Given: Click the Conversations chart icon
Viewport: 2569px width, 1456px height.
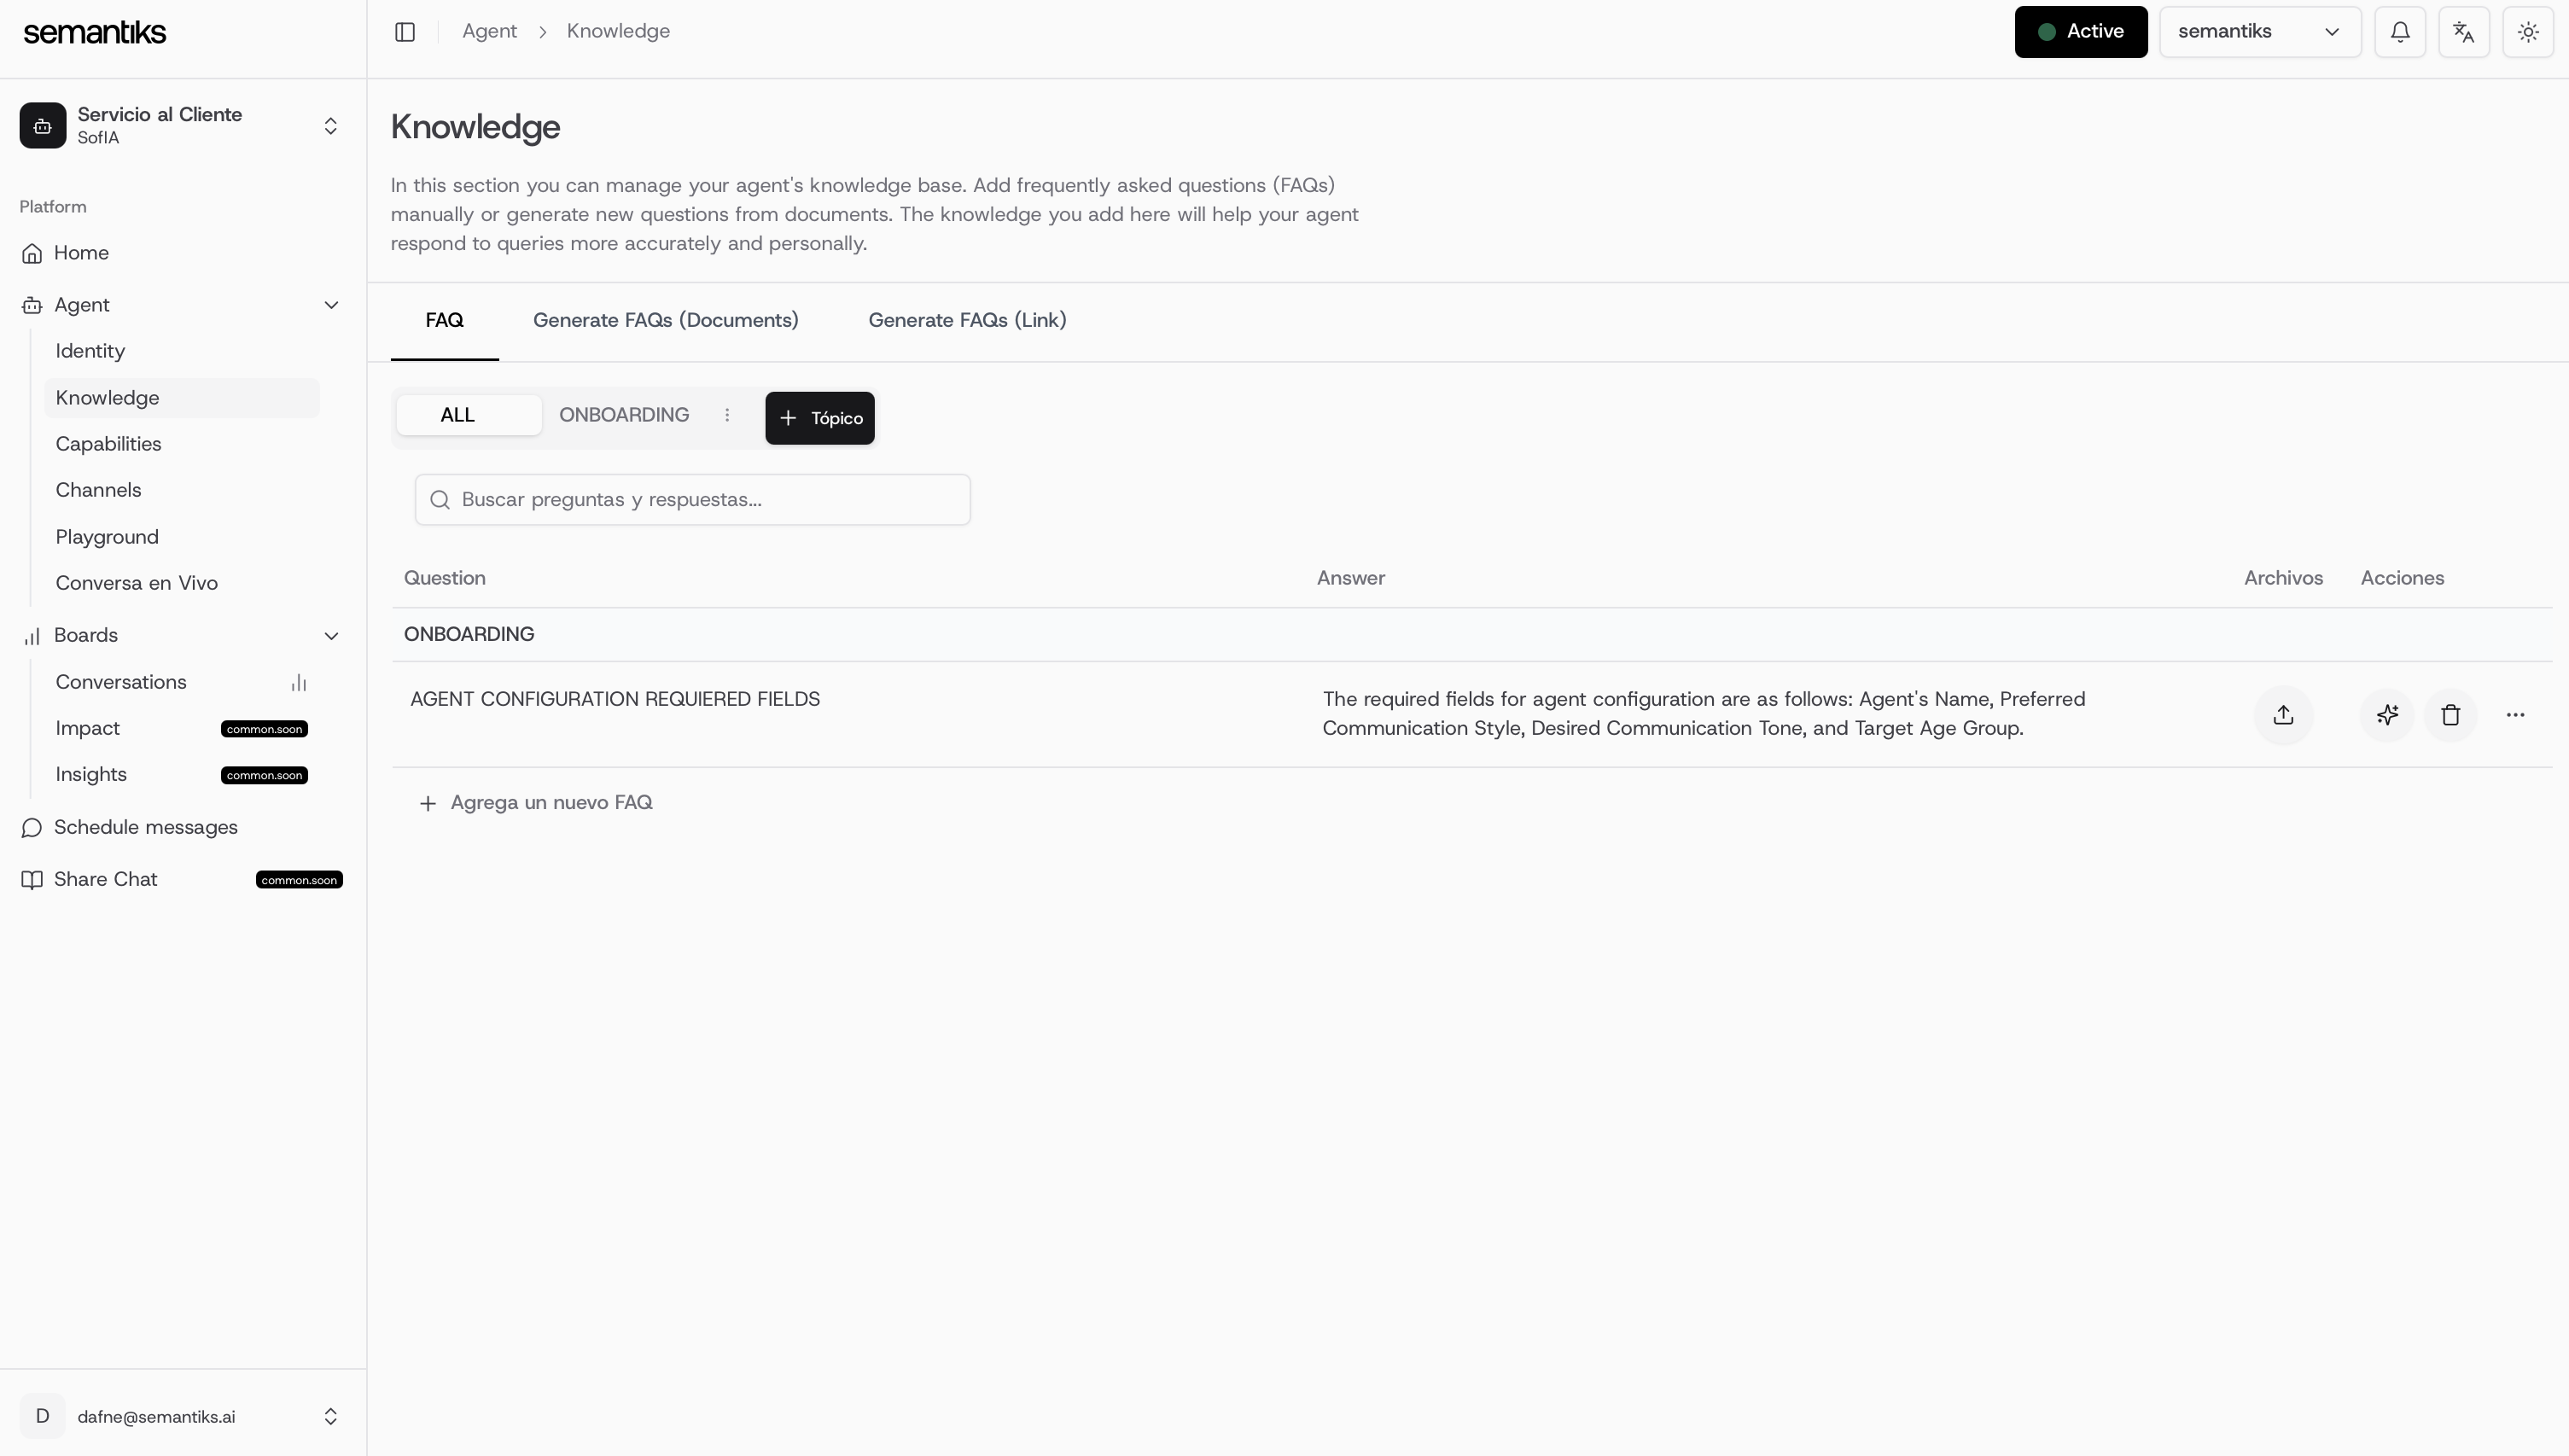Looking at the screenshot, I should 298,683.
